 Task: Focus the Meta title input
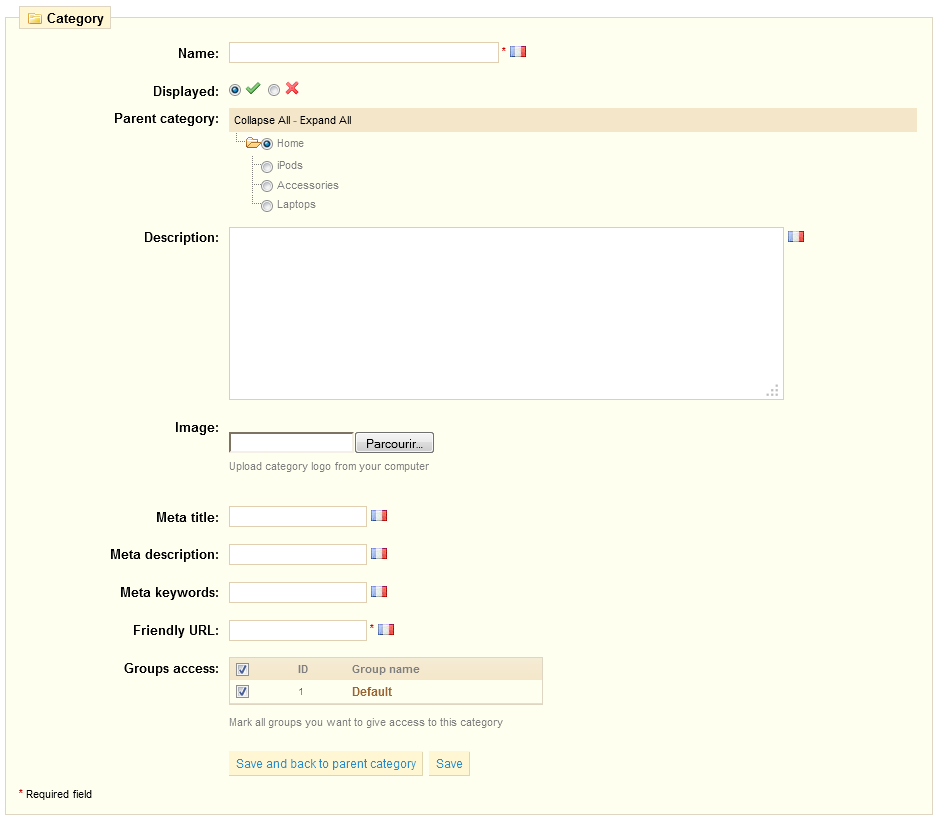tap(298, 516)
